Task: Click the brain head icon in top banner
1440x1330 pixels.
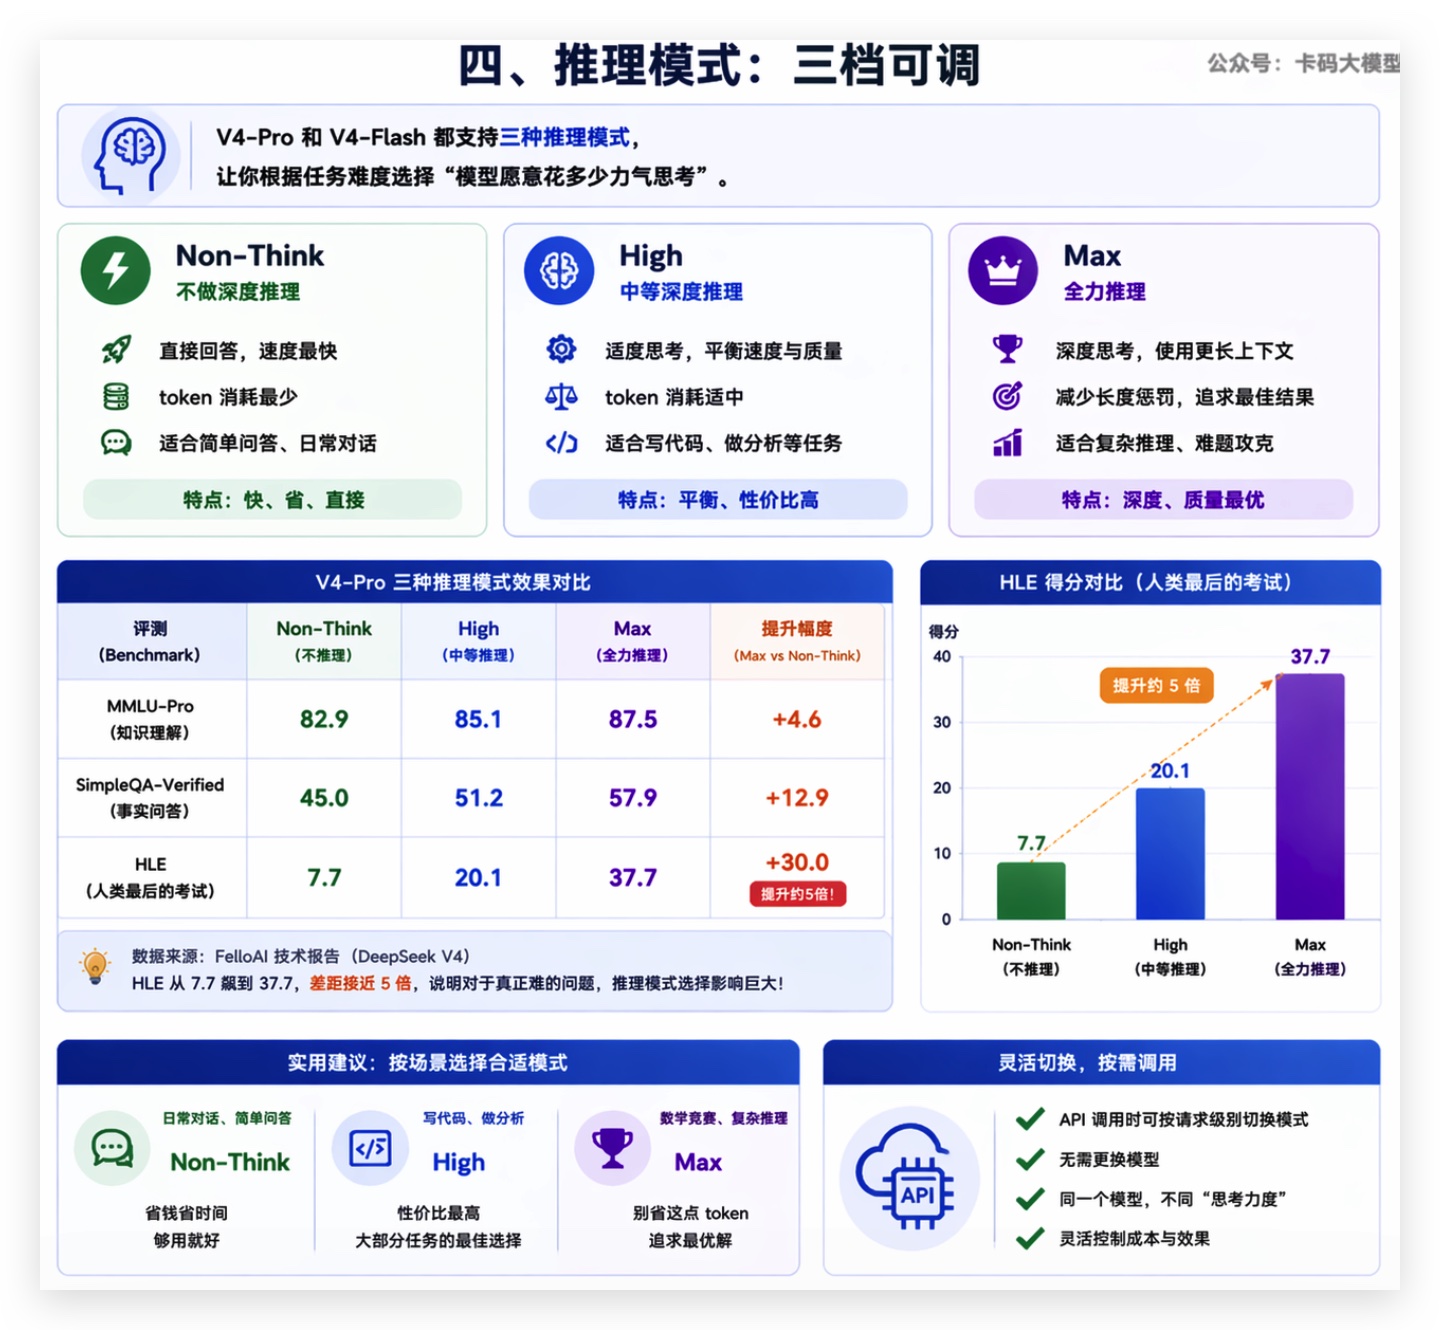Action: [130, 155]
